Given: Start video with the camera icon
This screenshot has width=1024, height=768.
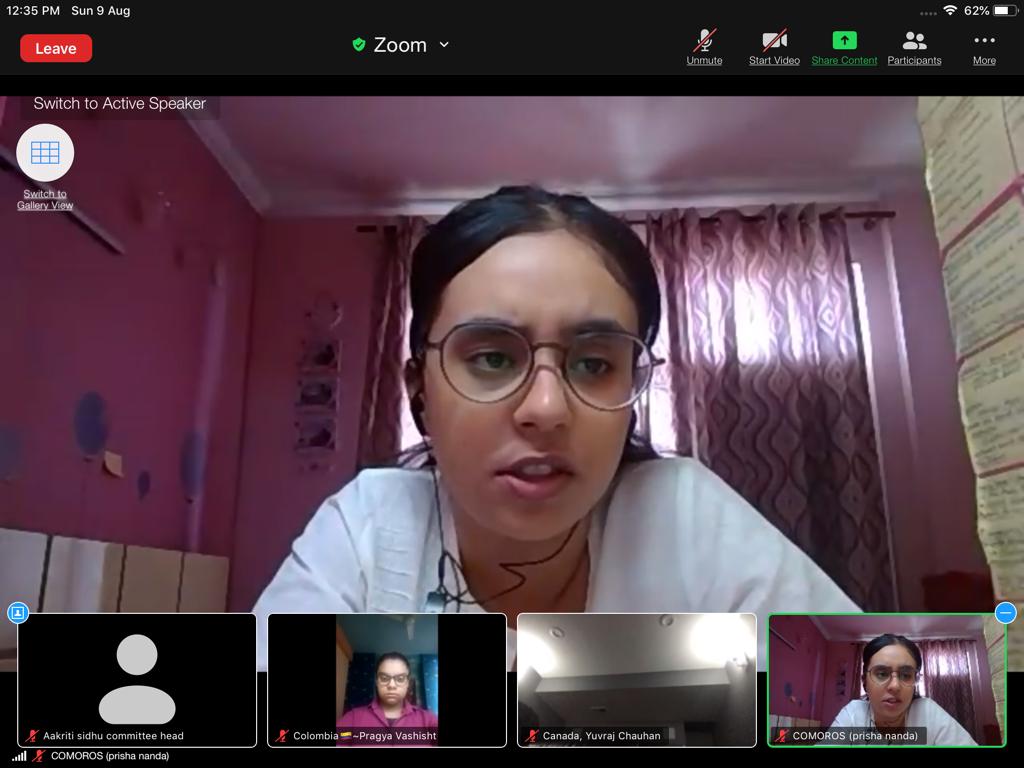Looking at the screenshot, I should (x=774, y=42).
